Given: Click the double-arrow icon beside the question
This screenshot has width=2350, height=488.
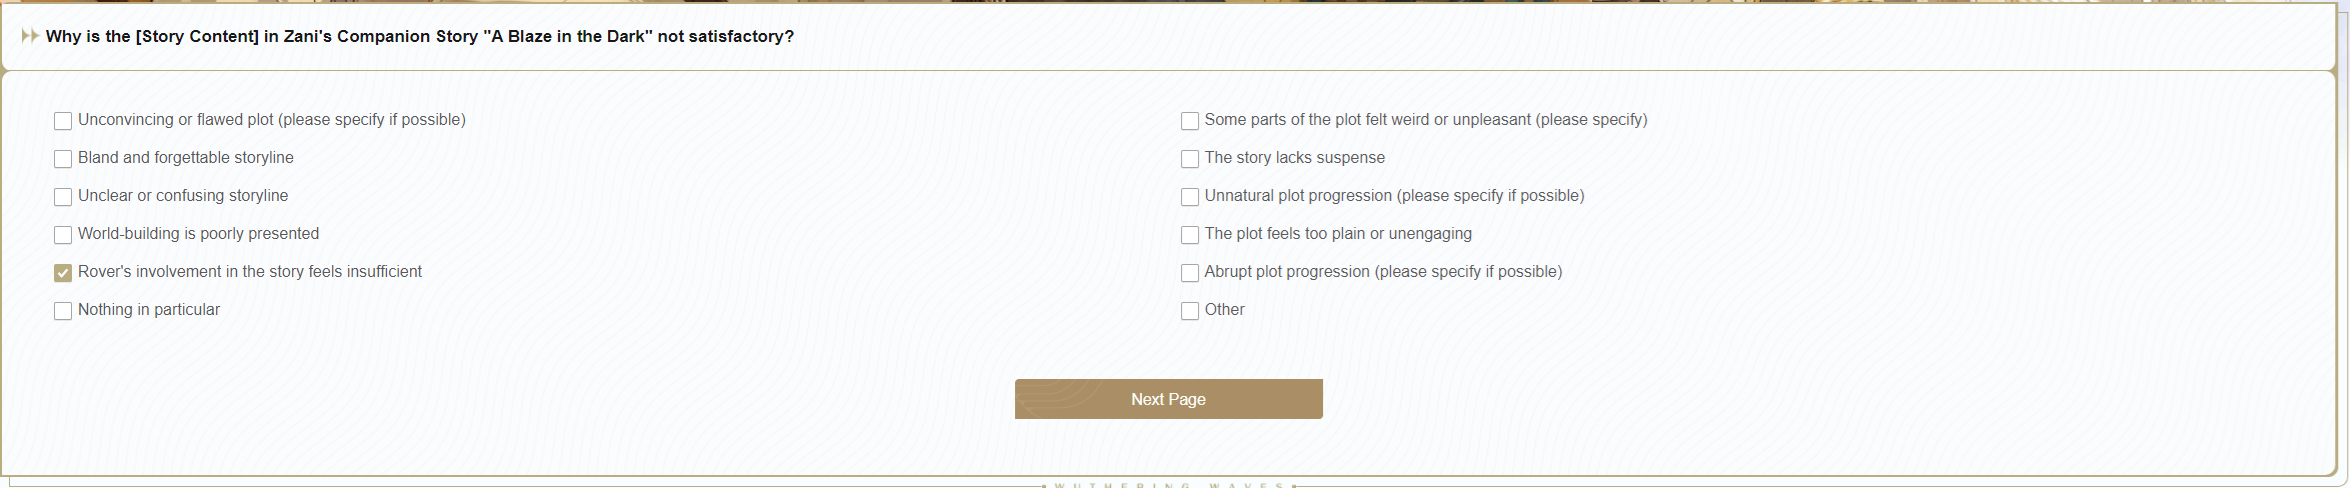Looking at the screenshot, I should point(30,36).
